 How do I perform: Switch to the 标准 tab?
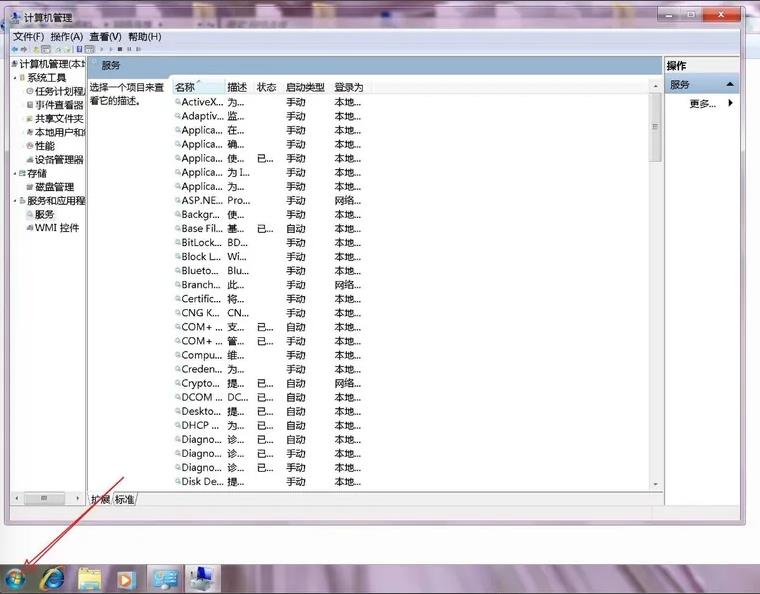[125, 499]
